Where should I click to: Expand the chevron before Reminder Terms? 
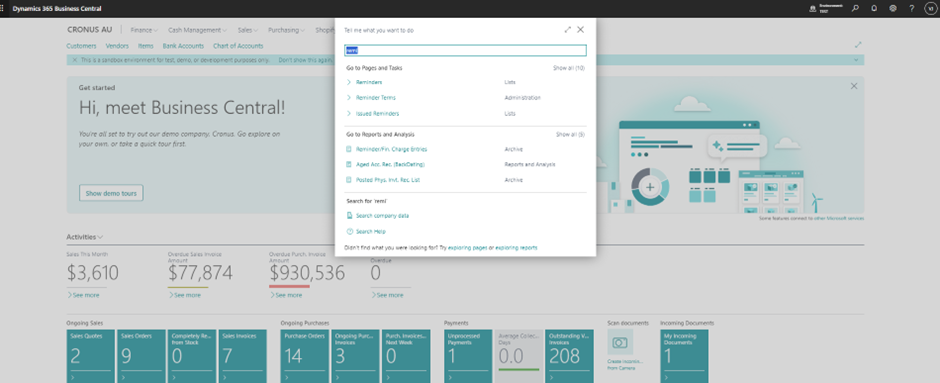pyautogui.click(x=349, y=98)
